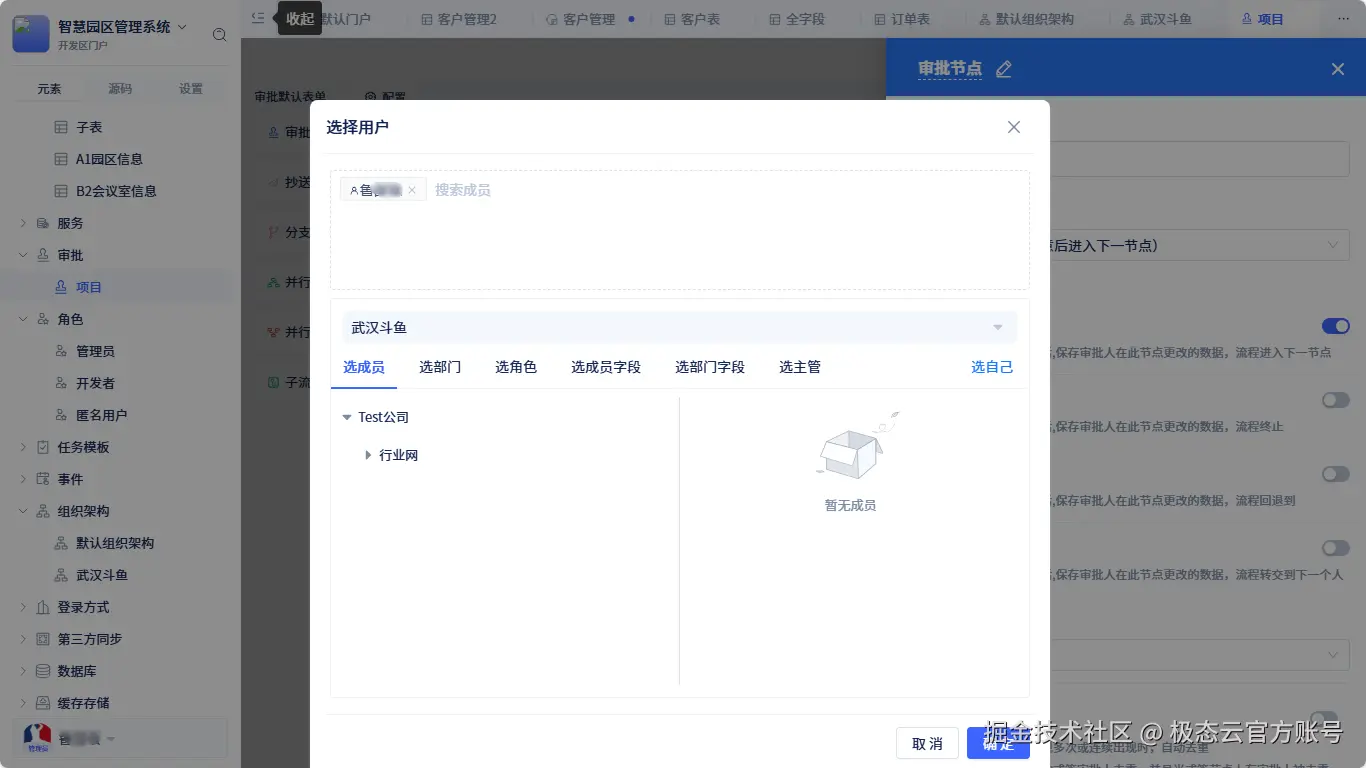Click the table icon of A1园区信息

click(61, 159)
